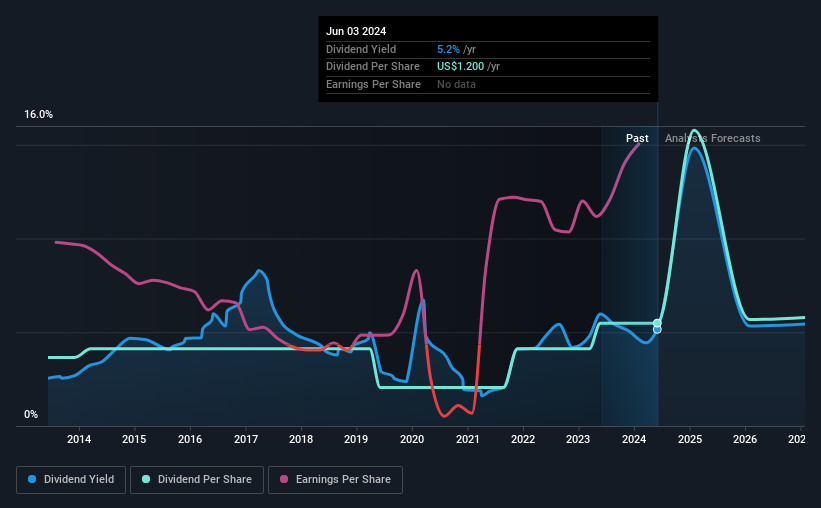Click the 5.2% Dividend Yield tooltip value

448,49
